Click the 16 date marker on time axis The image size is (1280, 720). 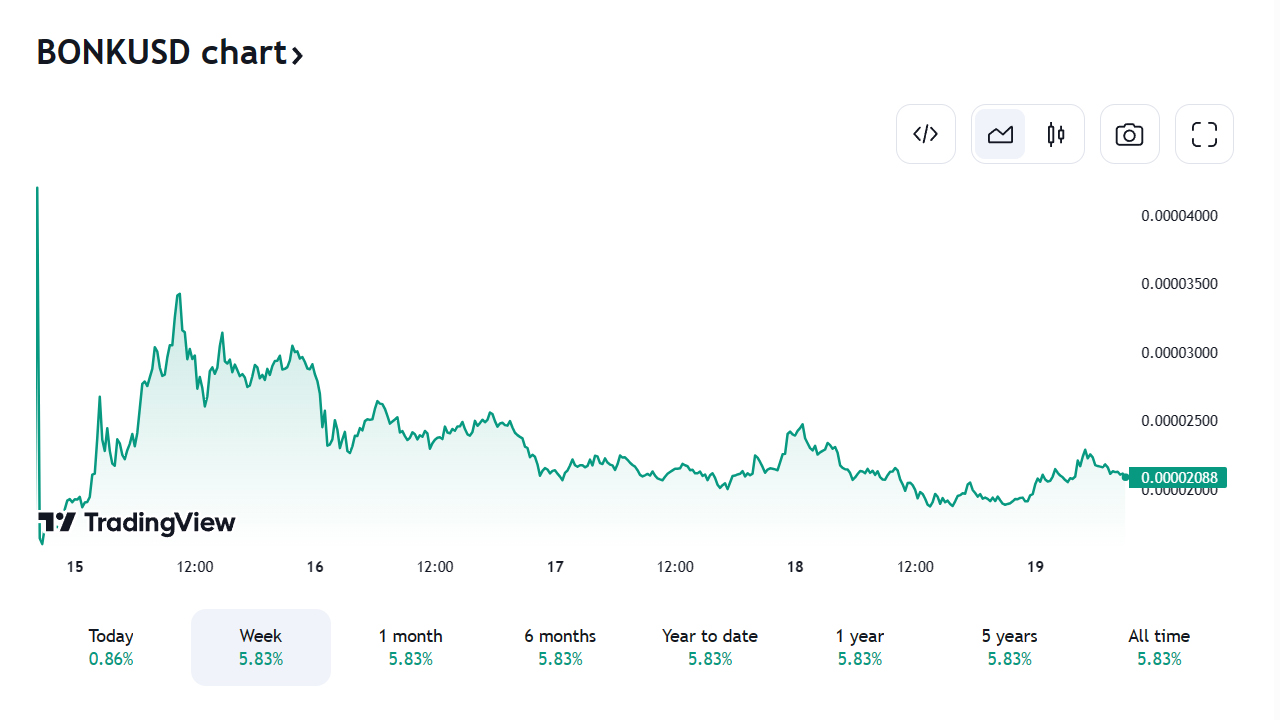tap(315, 567)
